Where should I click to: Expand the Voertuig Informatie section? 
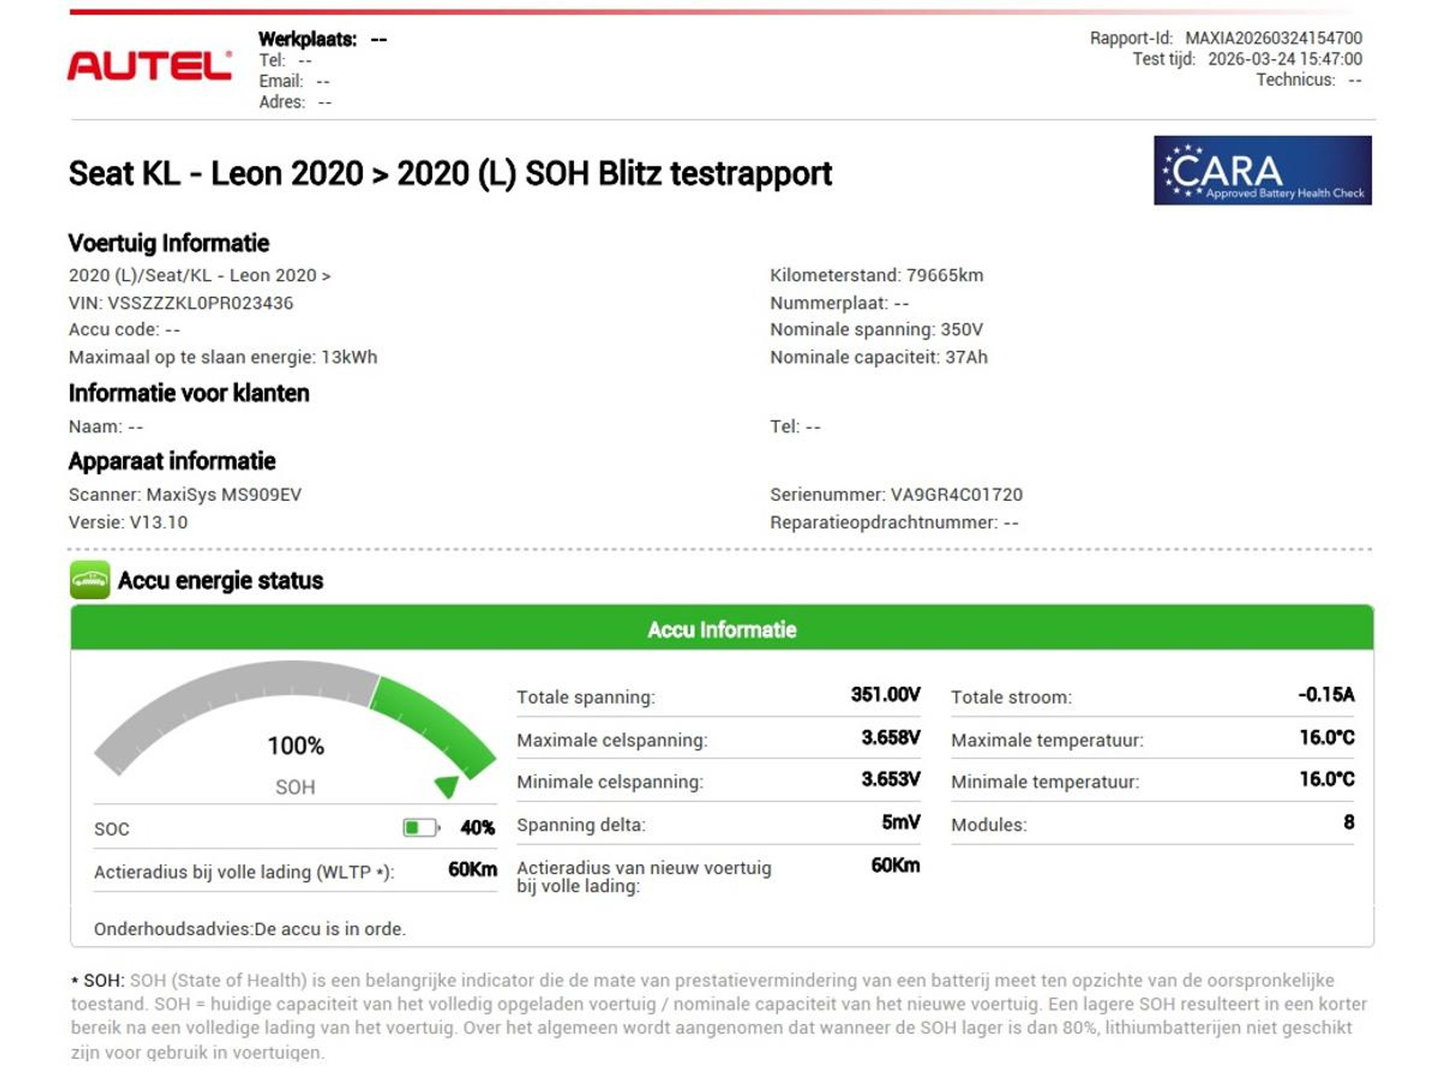tap(168, 243)
